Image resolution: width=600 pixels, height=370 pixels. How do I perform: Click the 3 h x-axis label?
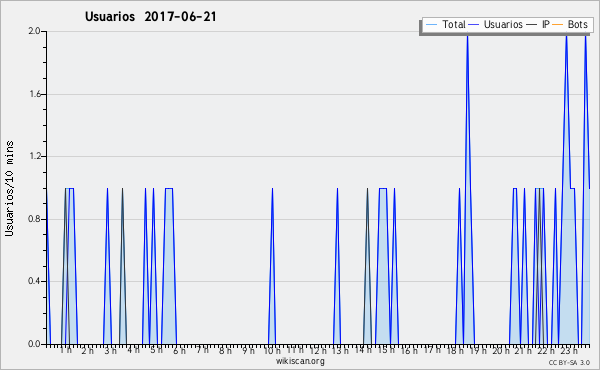[x=111, y=350]
